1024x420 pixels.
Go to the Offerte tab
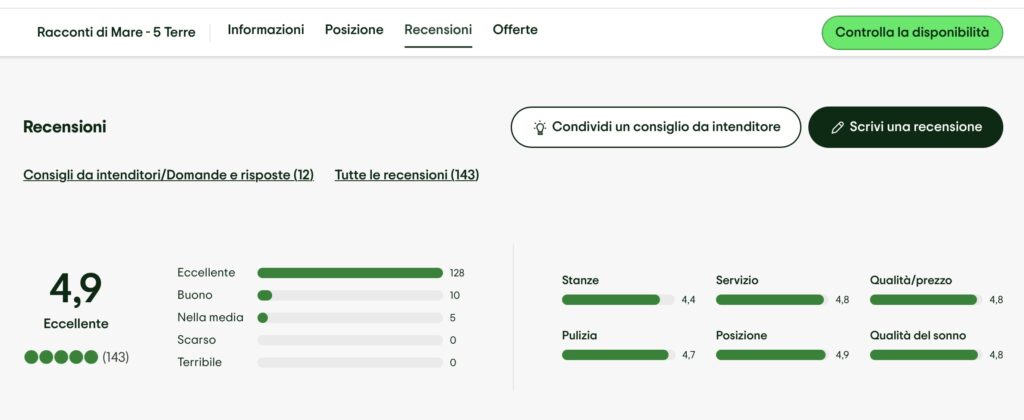(x=515, y=30)
